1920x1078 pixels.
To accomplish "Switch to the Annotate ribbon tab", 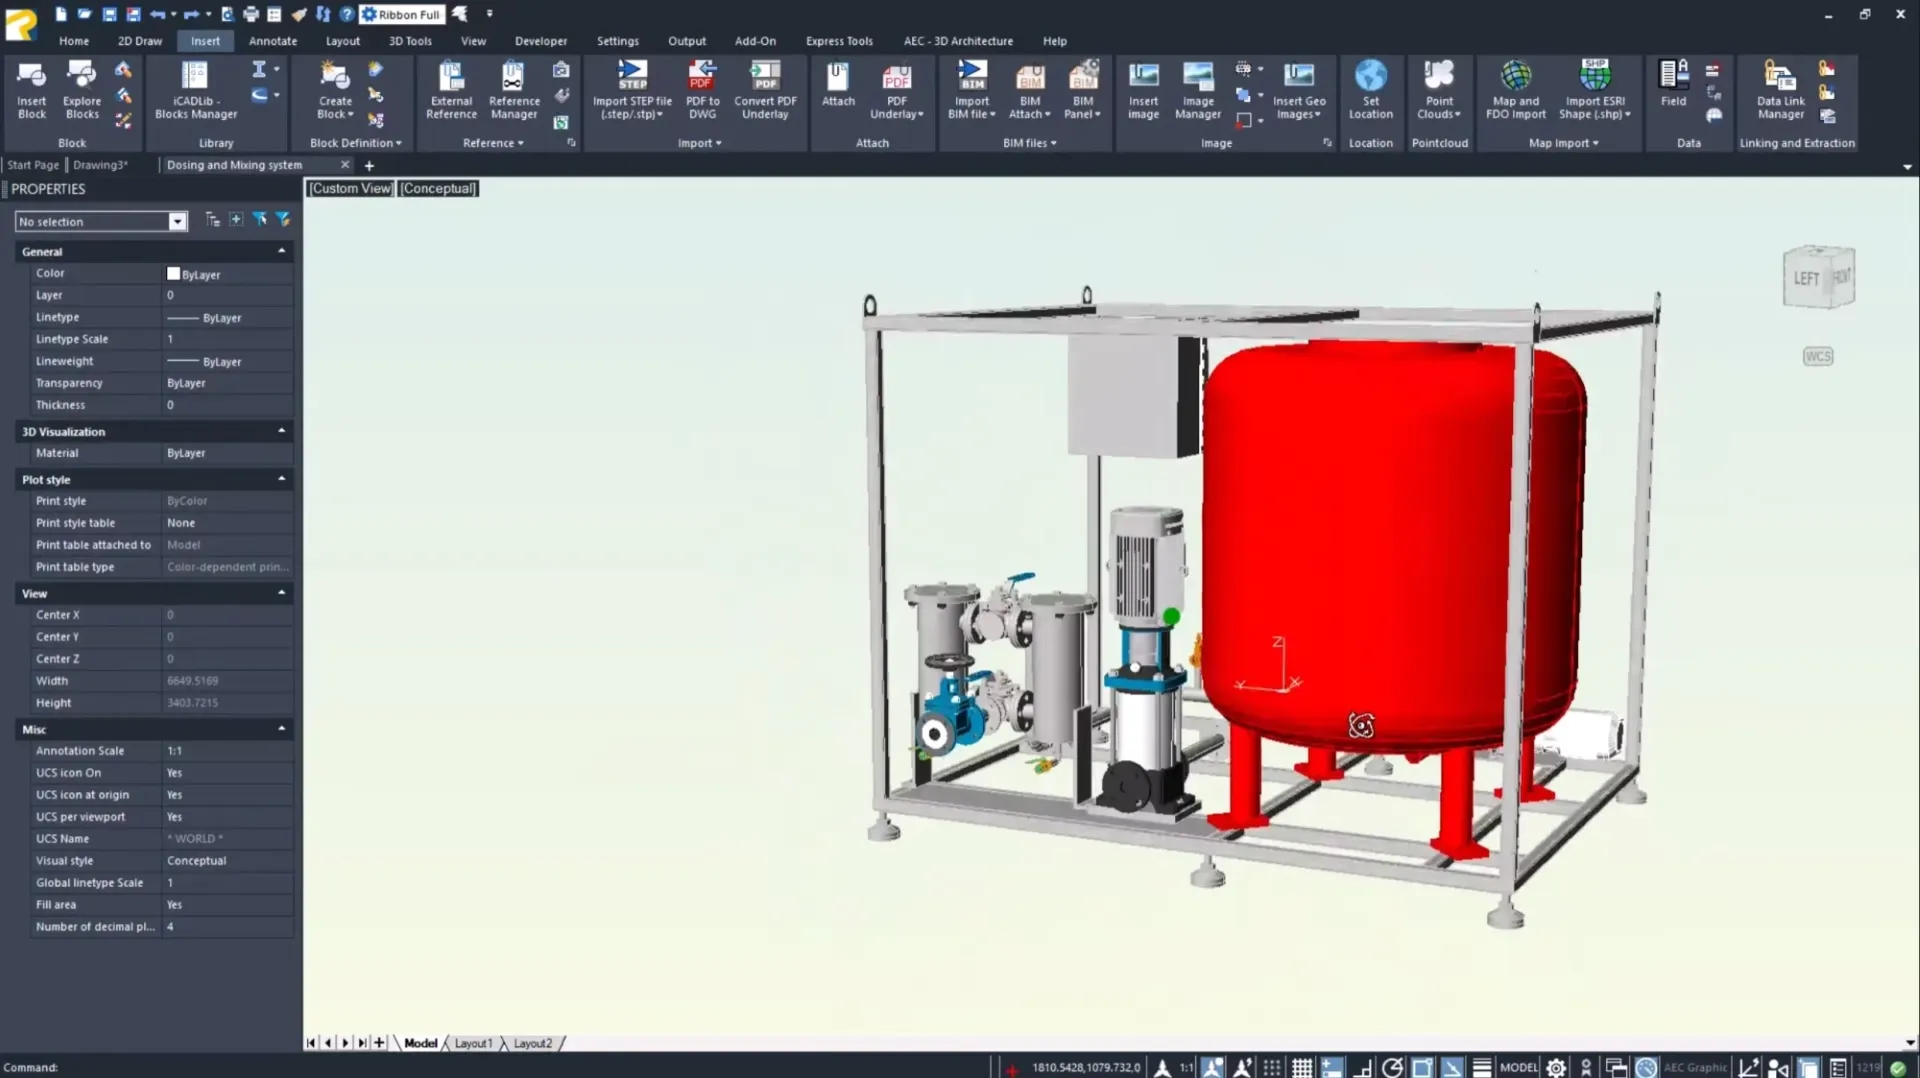I will click(272, 41).
